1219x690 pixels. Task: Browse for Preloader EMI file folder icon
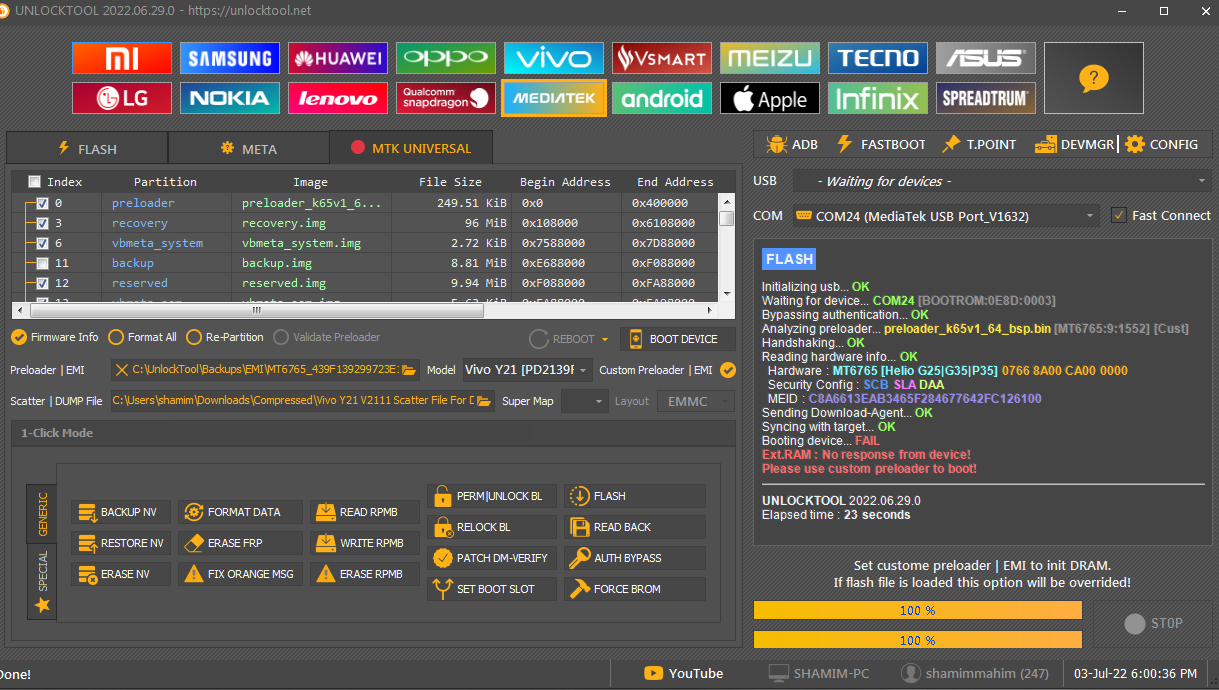tap(408, 370)
